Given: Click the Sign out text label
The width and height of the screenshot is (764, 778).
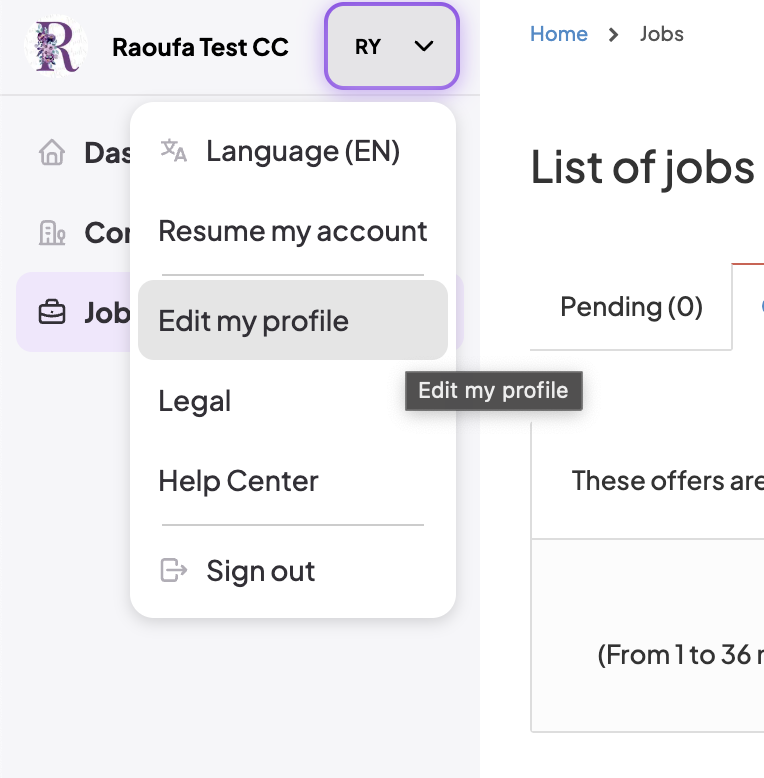Looking at the screenshot, I should coord(261,571).
